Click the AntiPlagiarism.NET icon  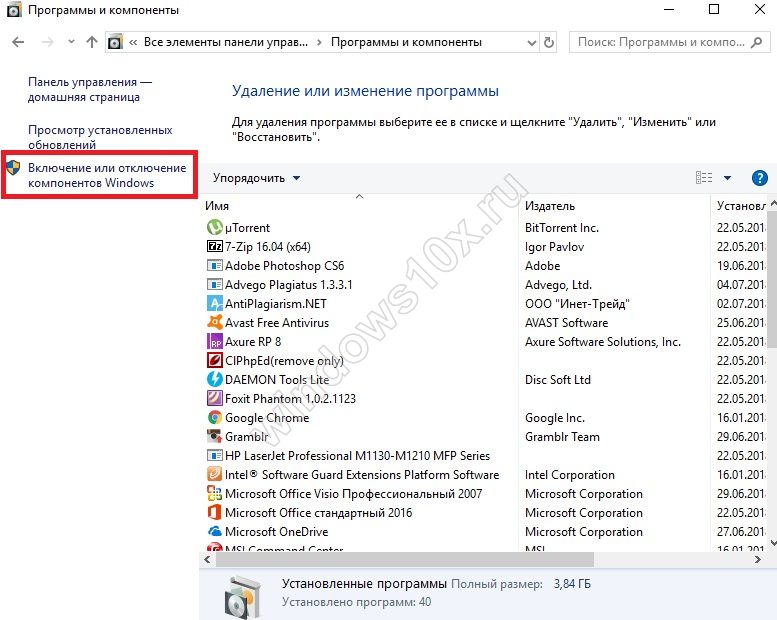point(214,303)
